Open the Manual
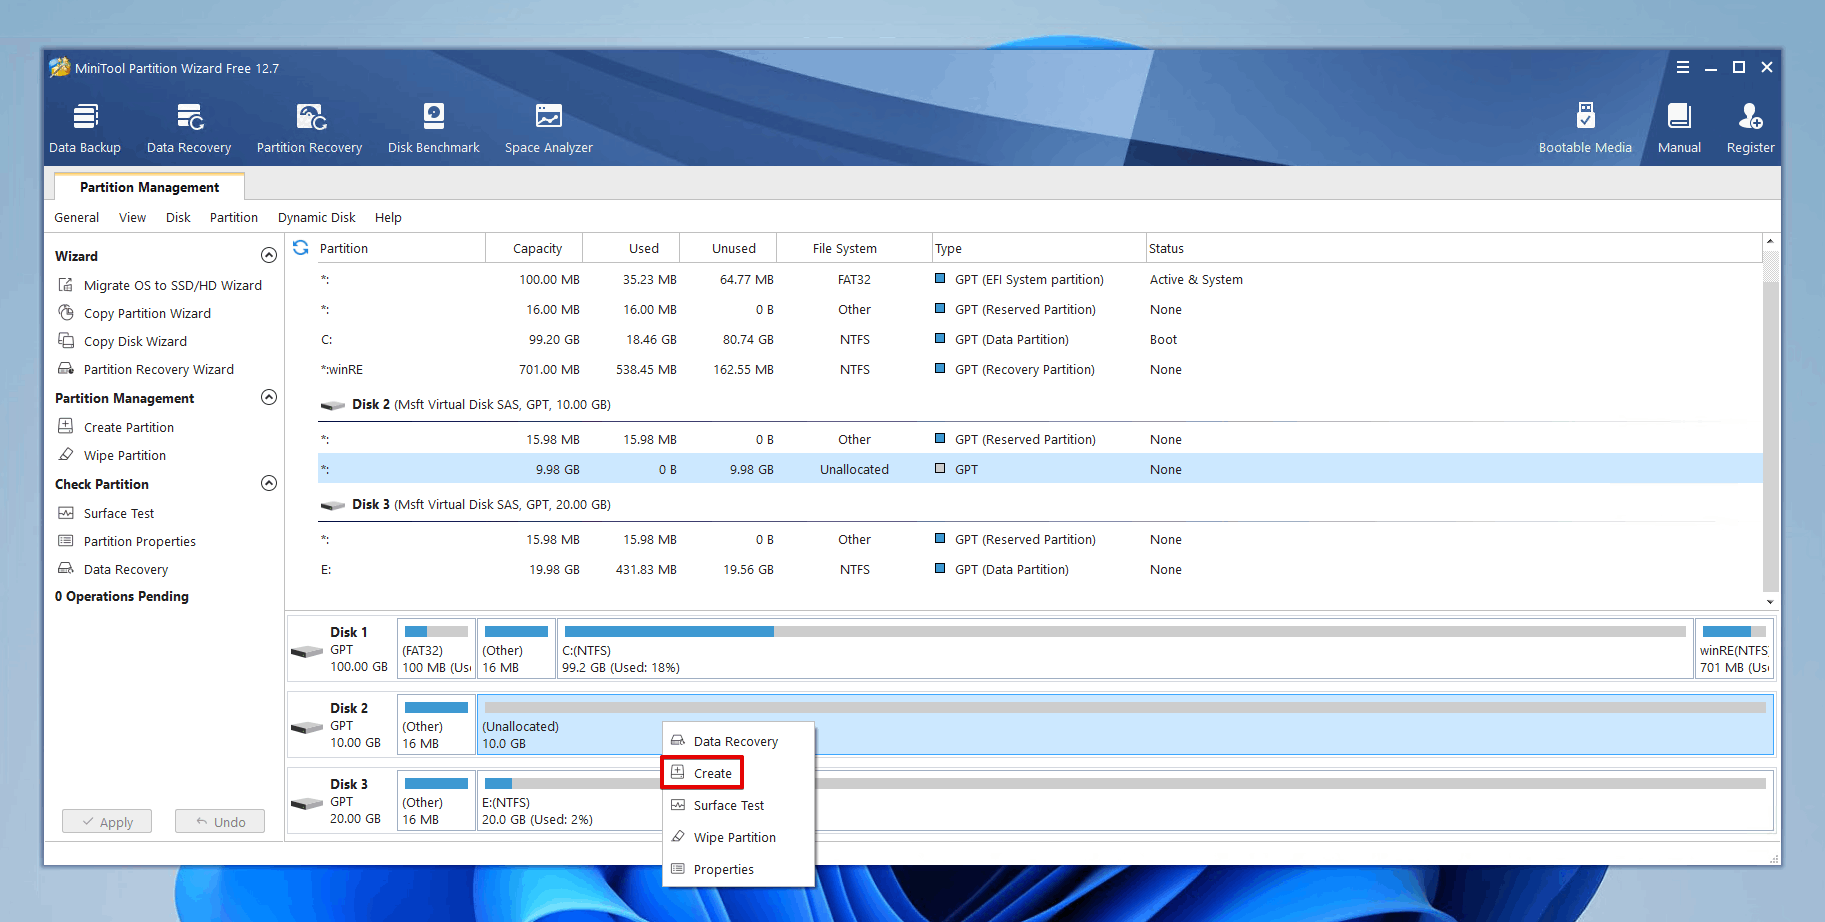The image size is (1825, 922). pyautogui.click(x=1679, y=129)
